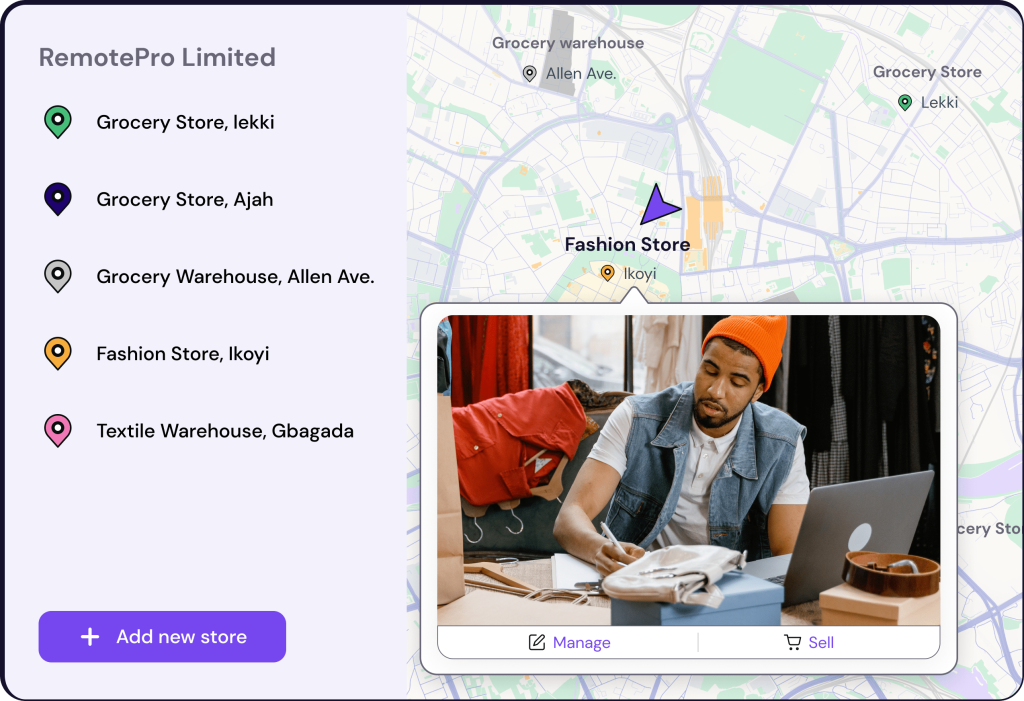Click the Add new store button
This screenshot has width=1024, height=701.
point(162,636)
